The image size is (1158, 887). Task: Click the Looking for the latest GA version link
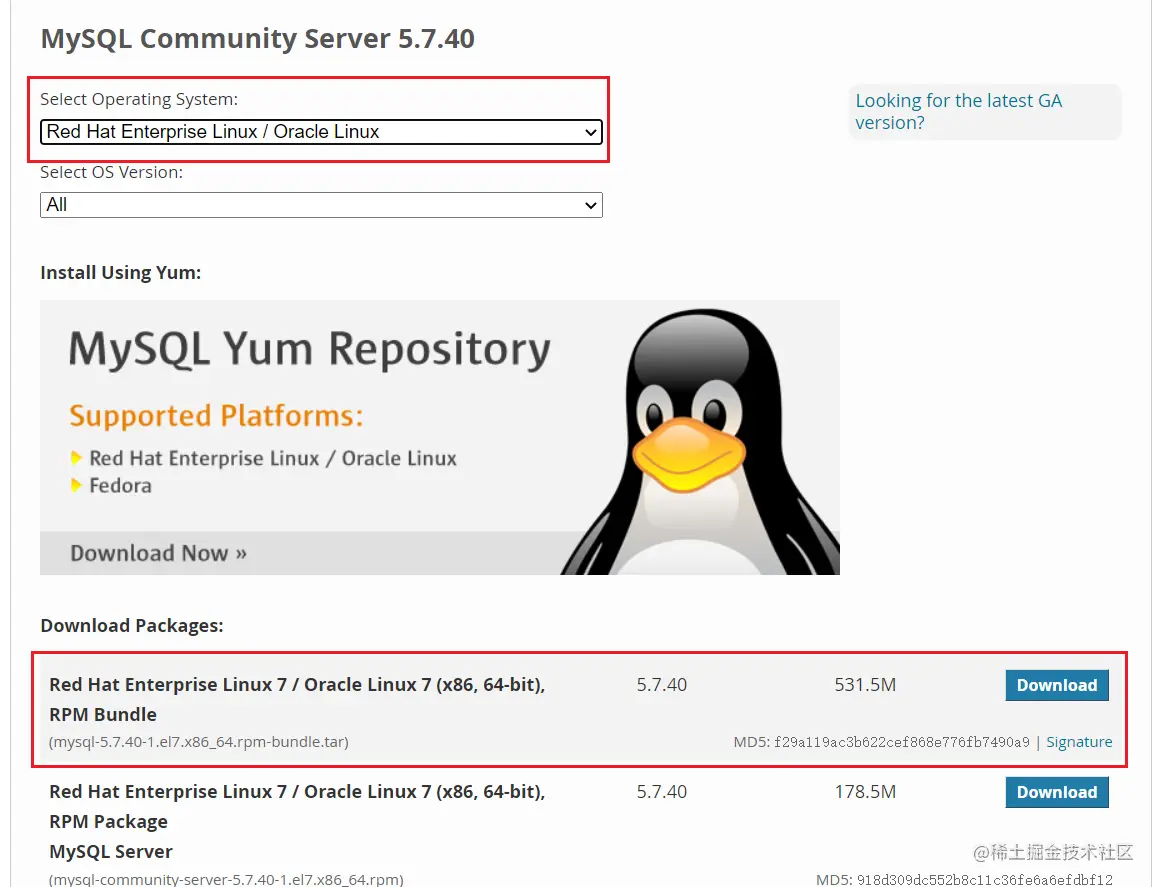959,112
